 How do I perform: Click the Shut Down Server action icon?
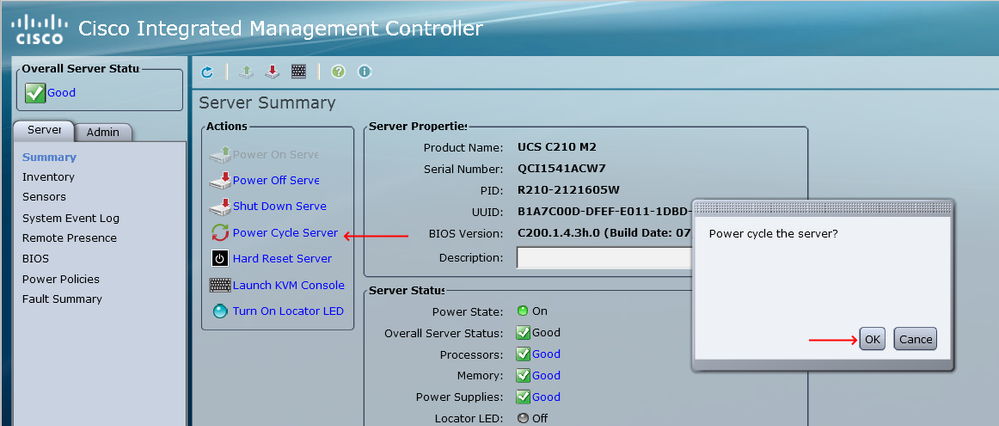point(220,206)
